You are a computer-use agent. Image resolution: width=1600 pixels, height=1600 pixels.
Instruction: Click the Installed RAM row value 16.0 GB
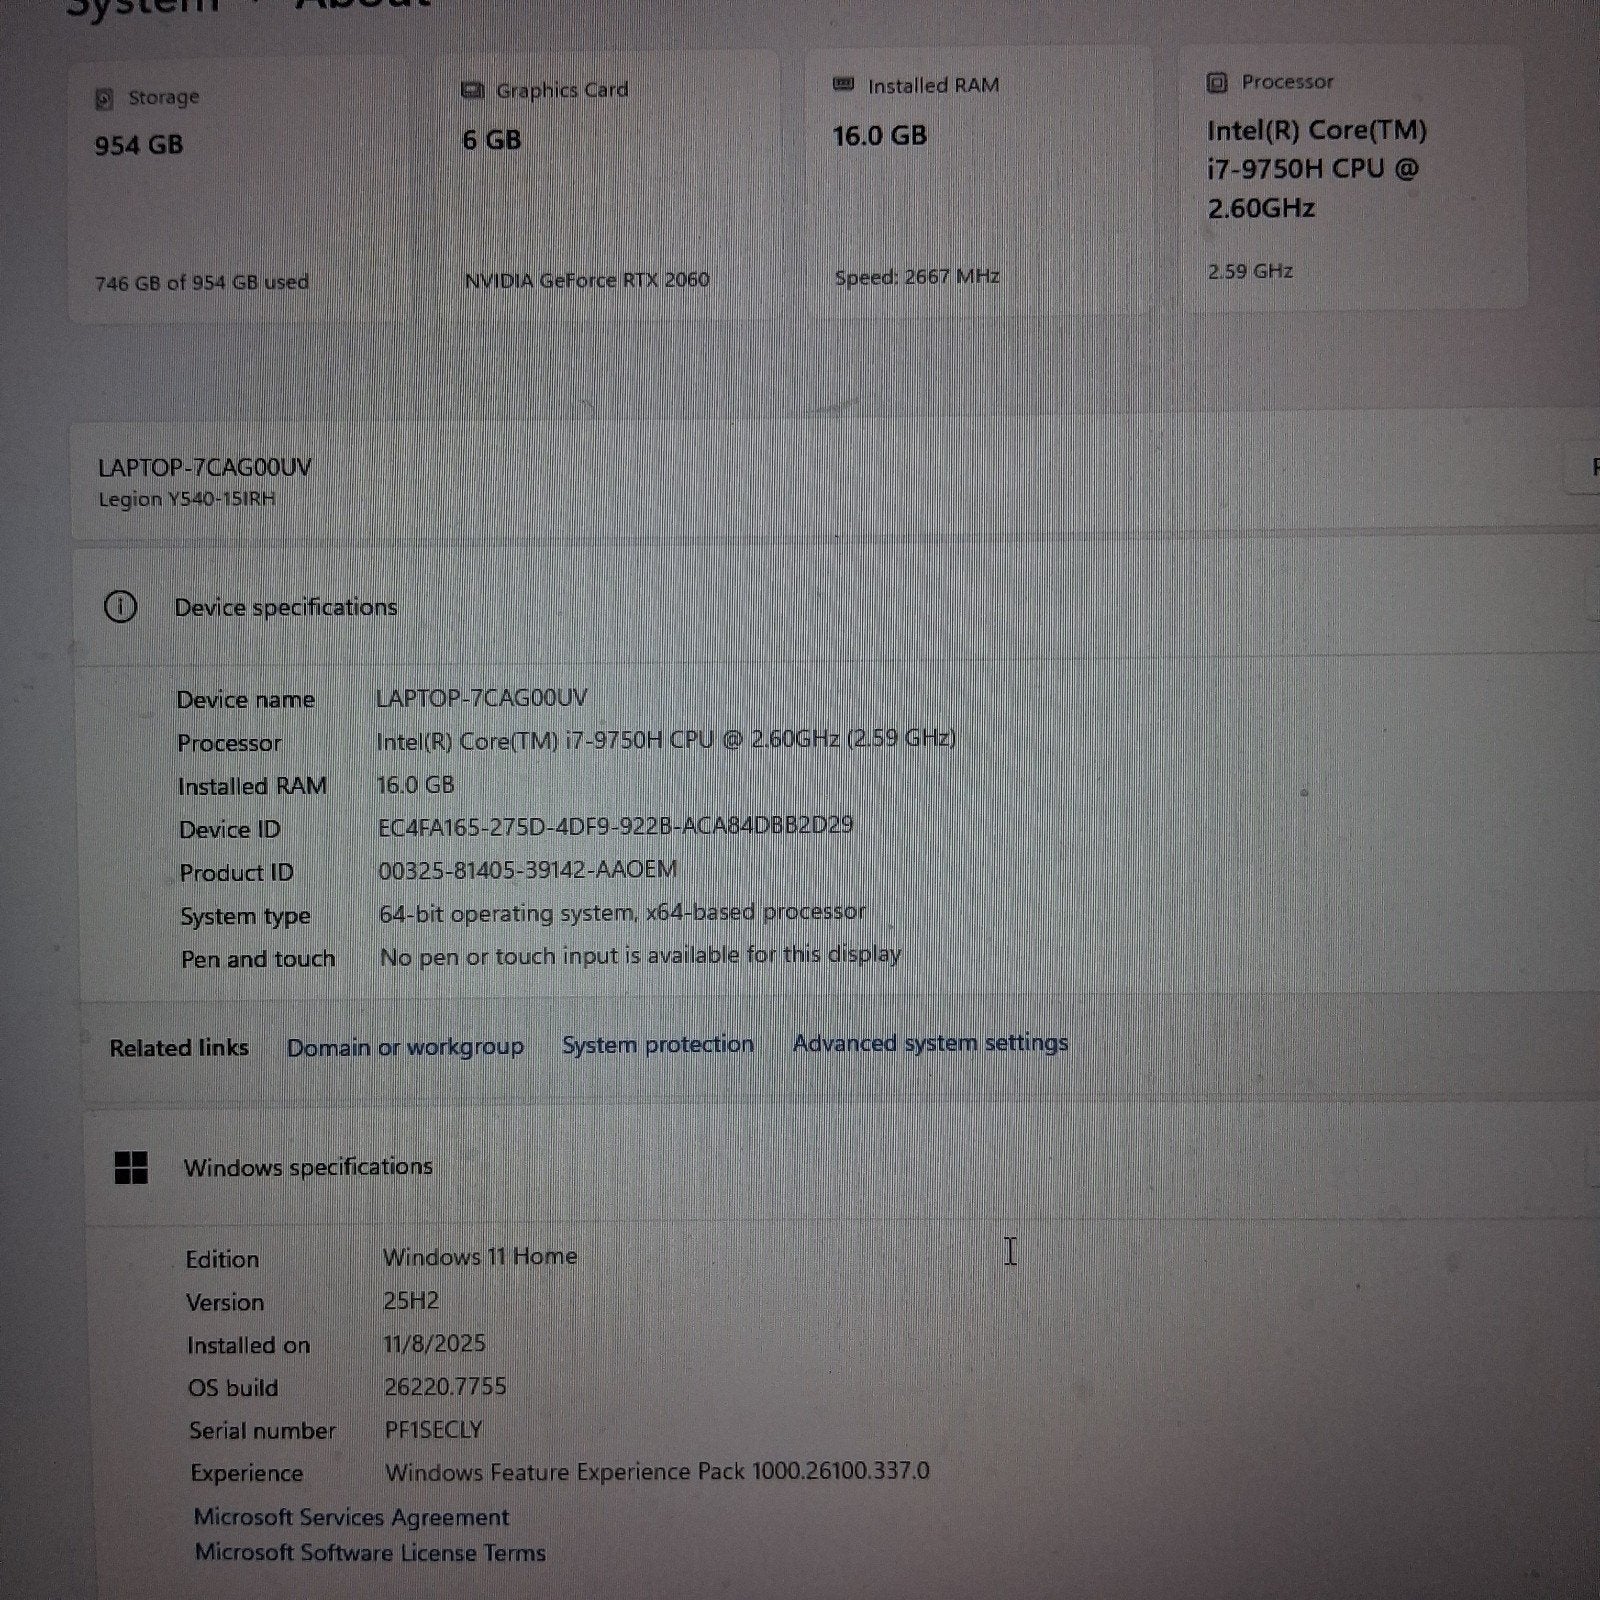(416, 785)
